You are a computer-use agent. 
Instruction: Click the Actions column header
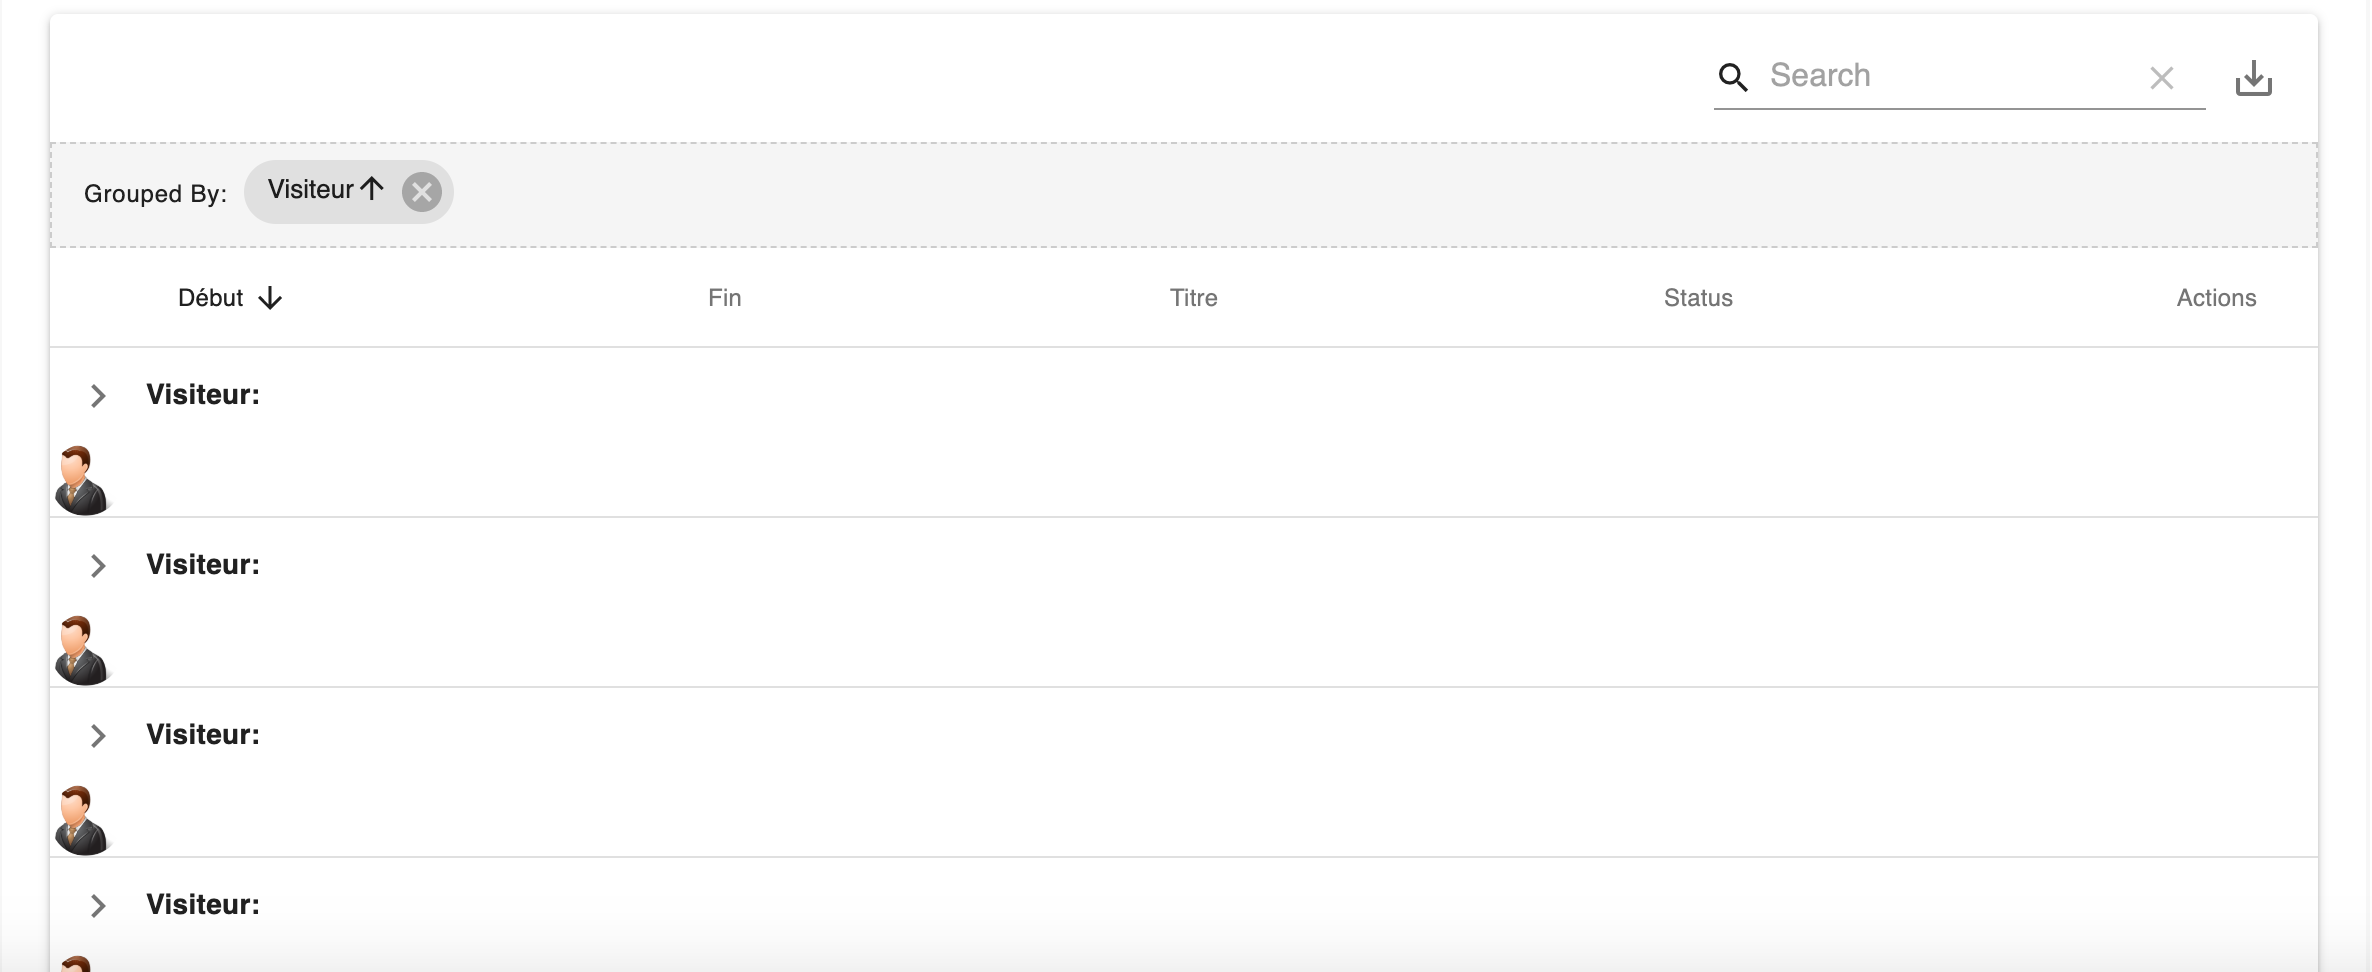click(2217, 297)
